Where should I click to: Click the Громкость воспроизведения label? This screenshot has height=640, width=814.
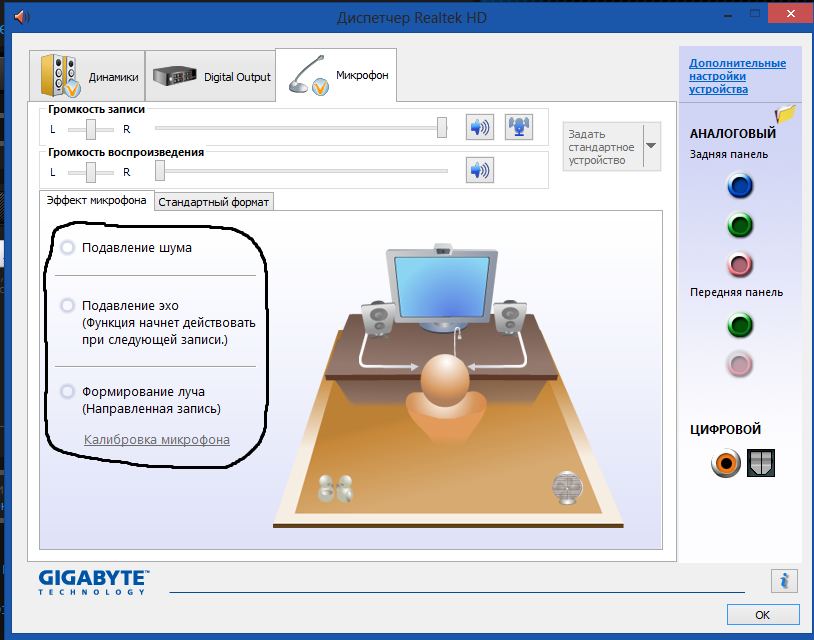tap(126, 152)
